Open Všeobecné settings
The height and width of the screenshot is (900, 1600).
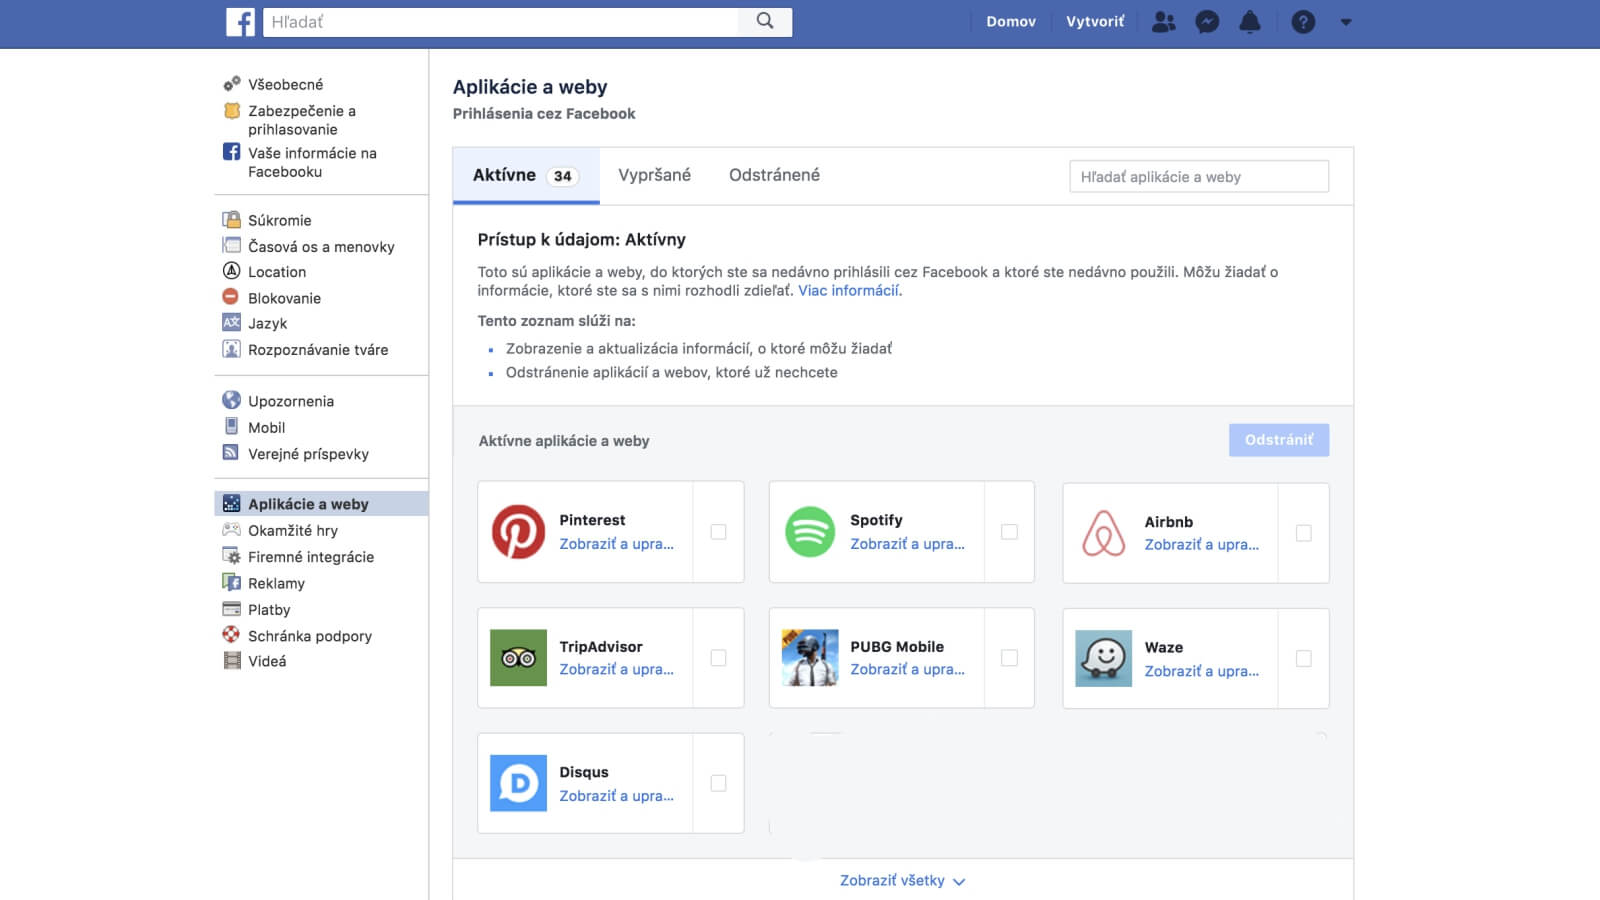point(285,84)
